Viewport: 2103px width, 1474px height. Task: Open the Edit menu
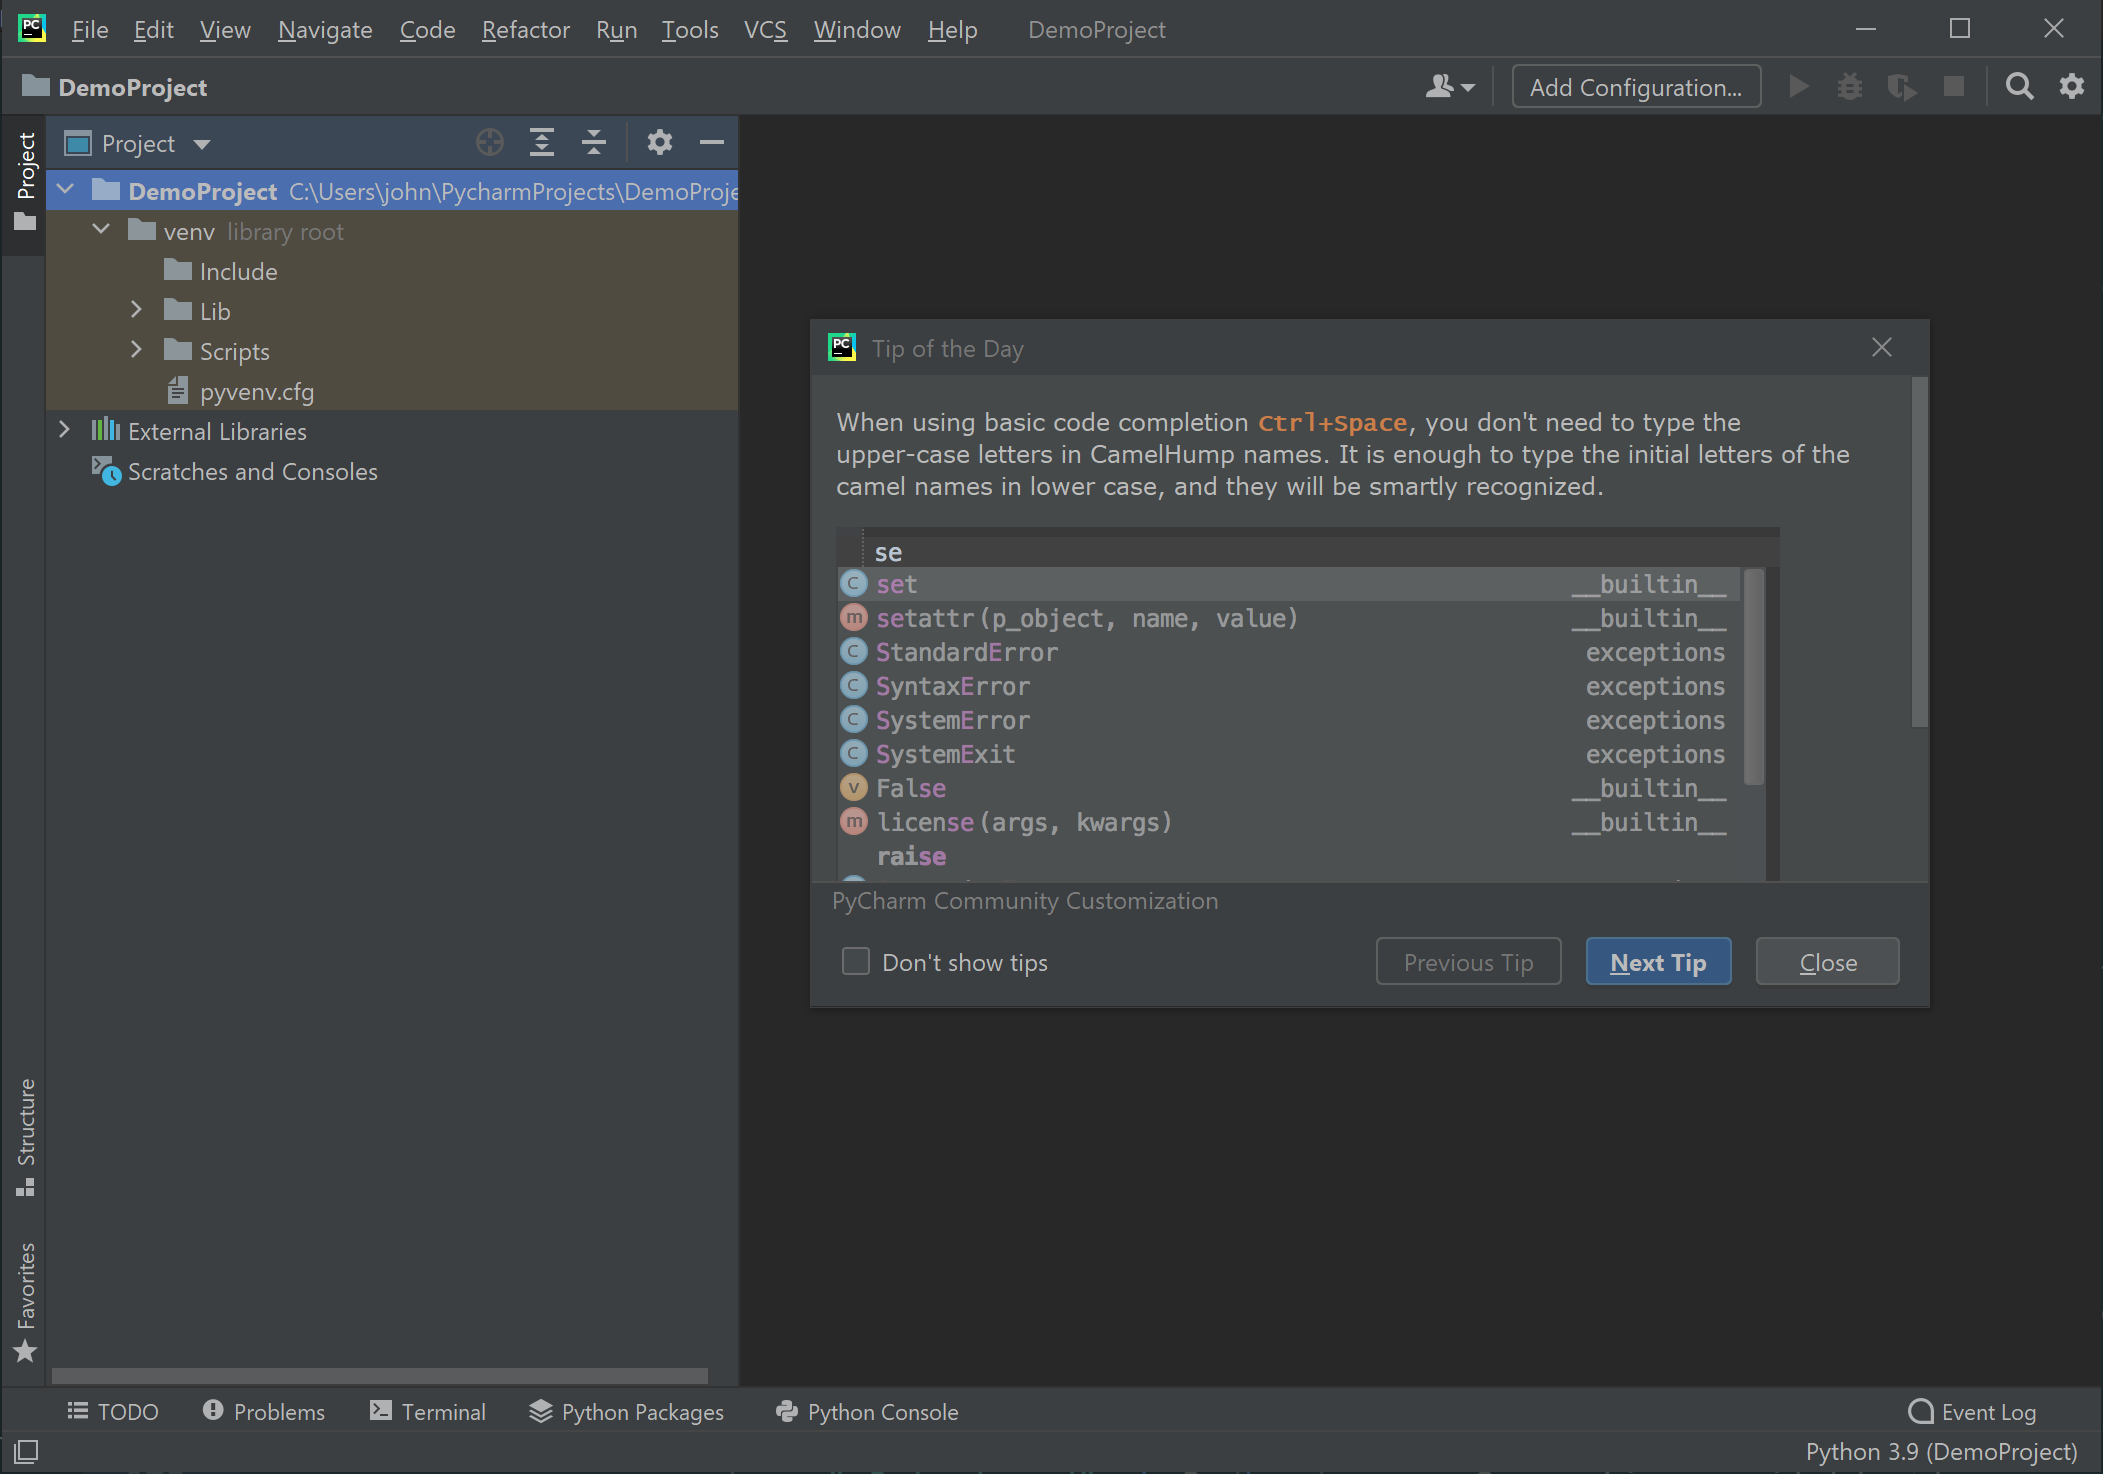[x=153, y=30]
